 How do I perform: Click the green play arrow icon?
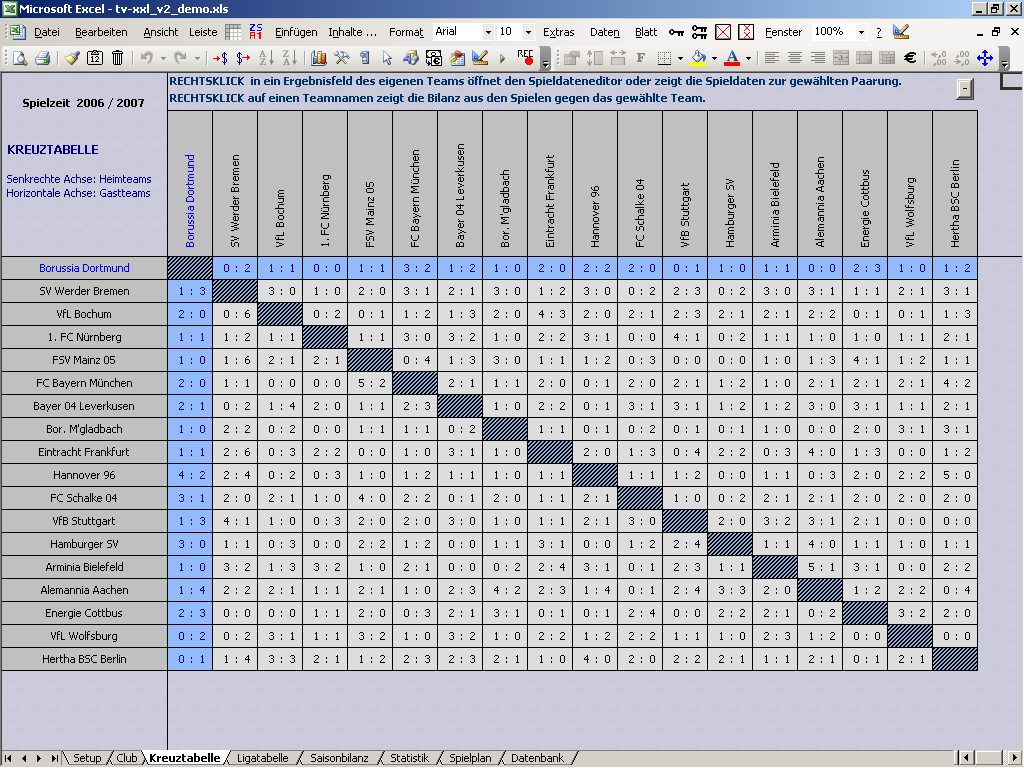click(x=502, y=58)
